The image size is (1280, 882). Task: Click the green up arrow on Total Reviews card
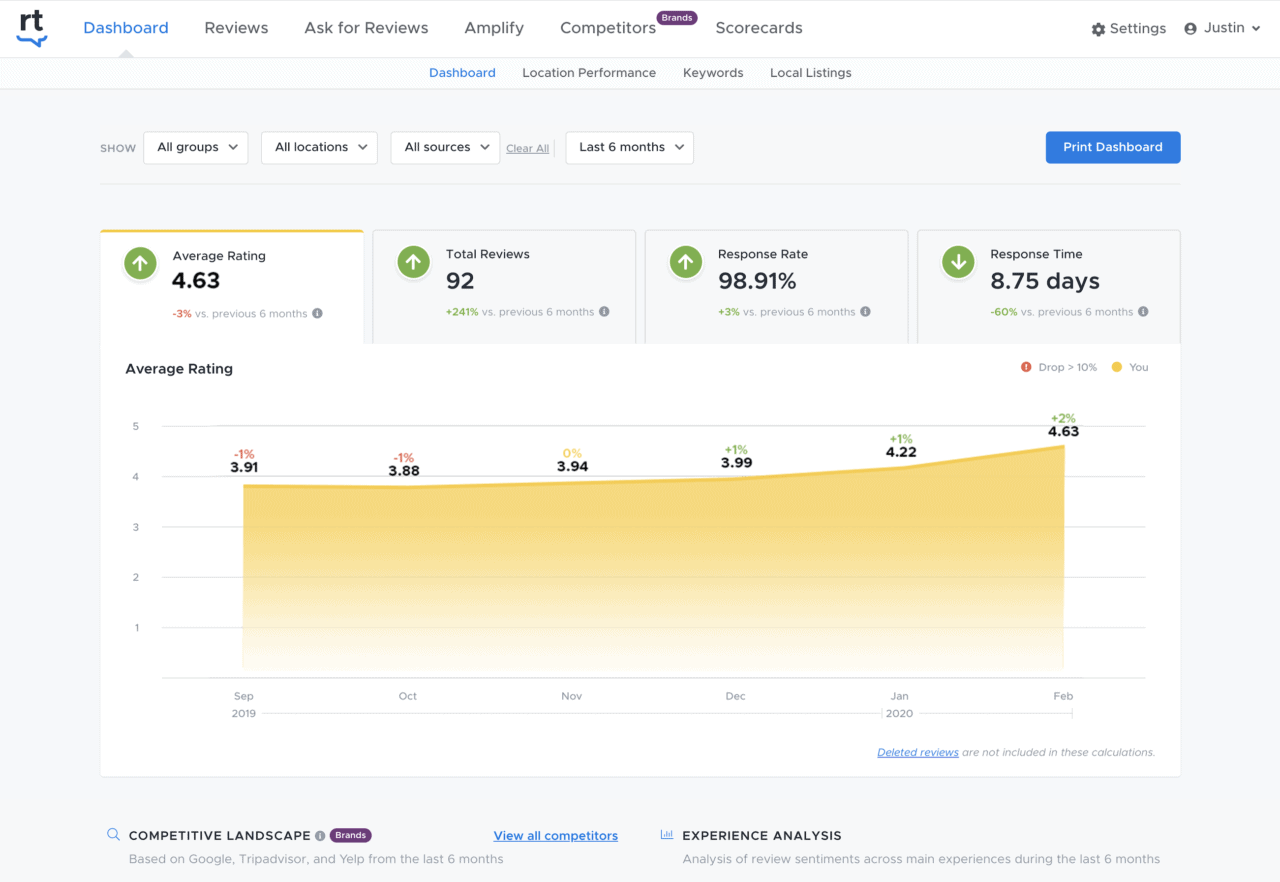[x=413, y=262]
